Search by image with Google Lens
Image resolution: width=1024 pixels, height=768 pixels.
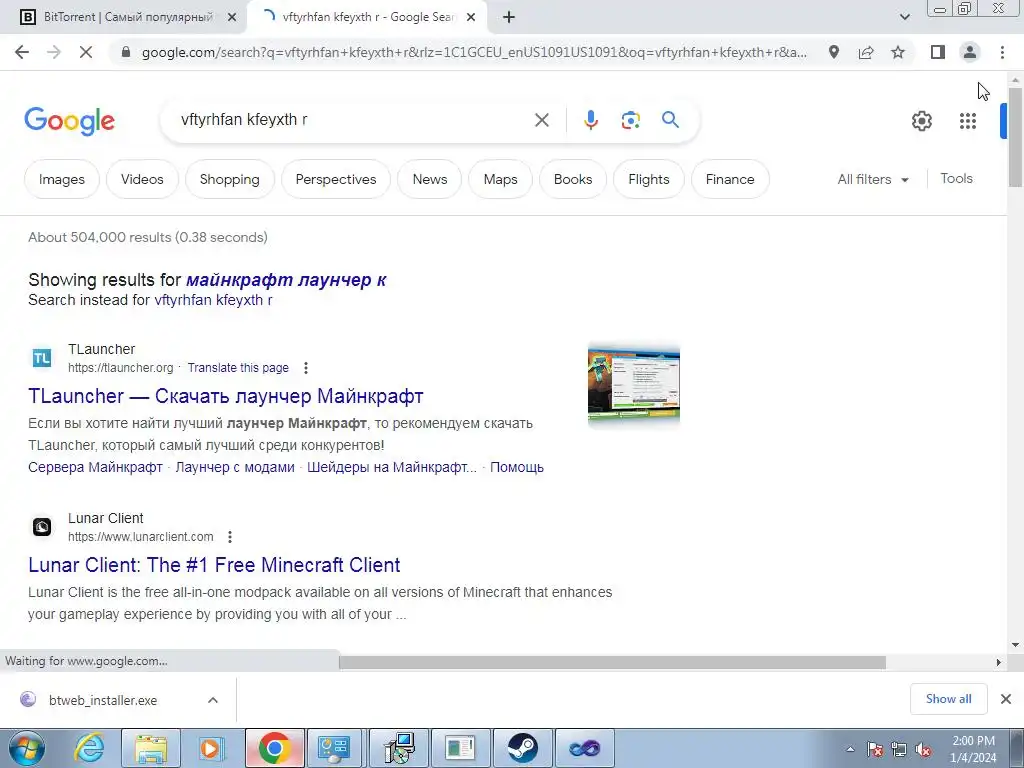(x=630, y=120)
